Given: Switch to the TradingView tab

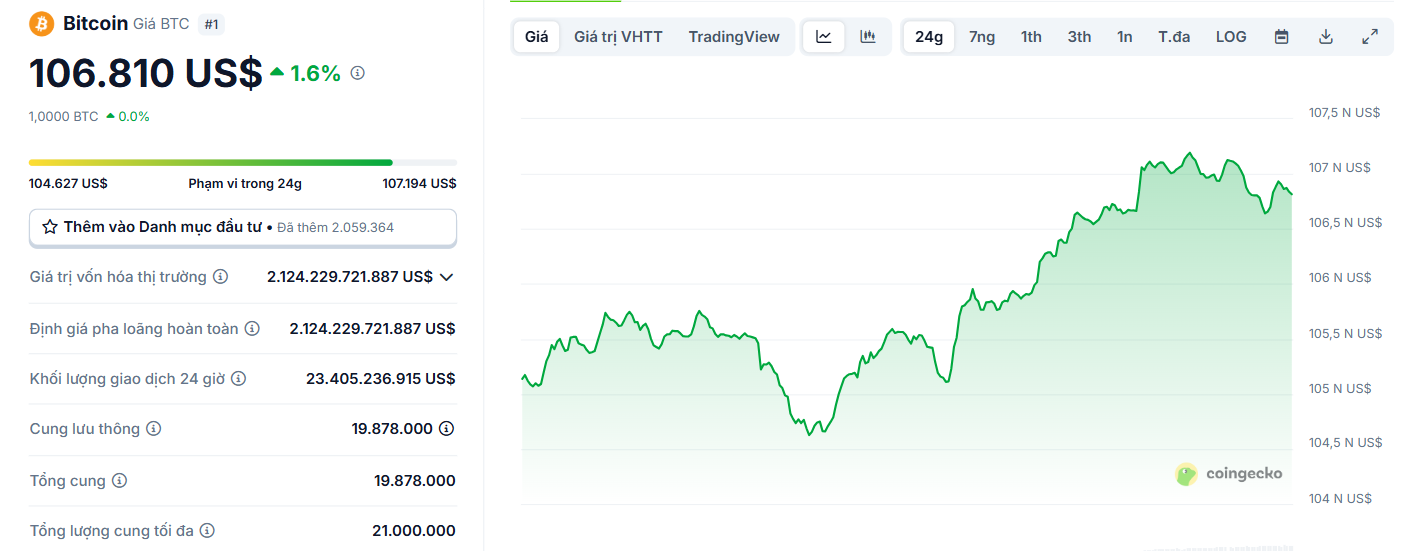Looking at the screenshot, I should coord(734,37).
